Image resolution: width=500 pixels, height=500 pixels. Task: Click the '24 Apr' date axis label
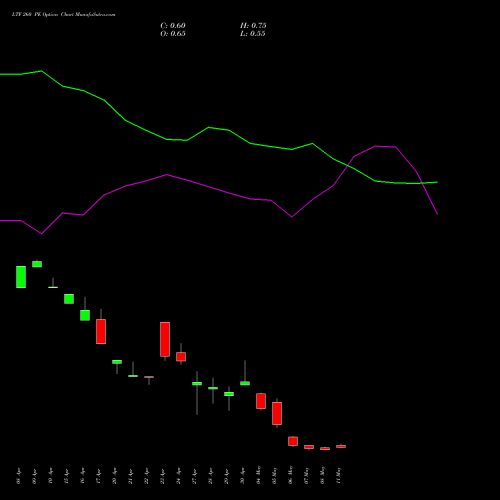(178, 476)
